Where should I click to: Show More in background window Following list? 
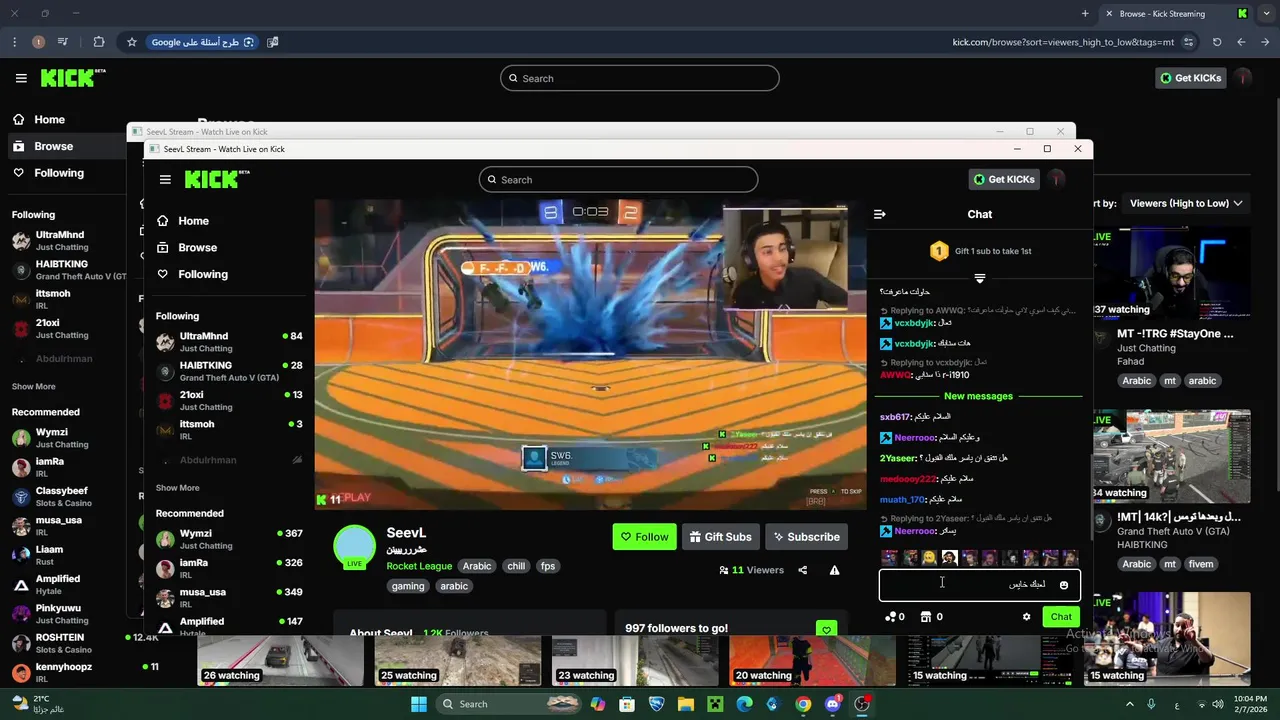click(33, 387)
